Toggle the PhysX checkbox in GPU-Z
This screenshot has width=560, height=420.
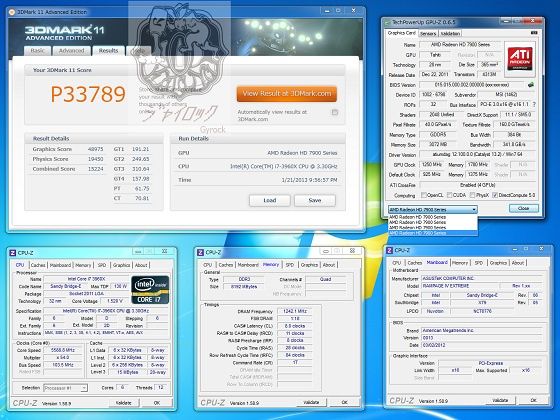tap(472, 195)
